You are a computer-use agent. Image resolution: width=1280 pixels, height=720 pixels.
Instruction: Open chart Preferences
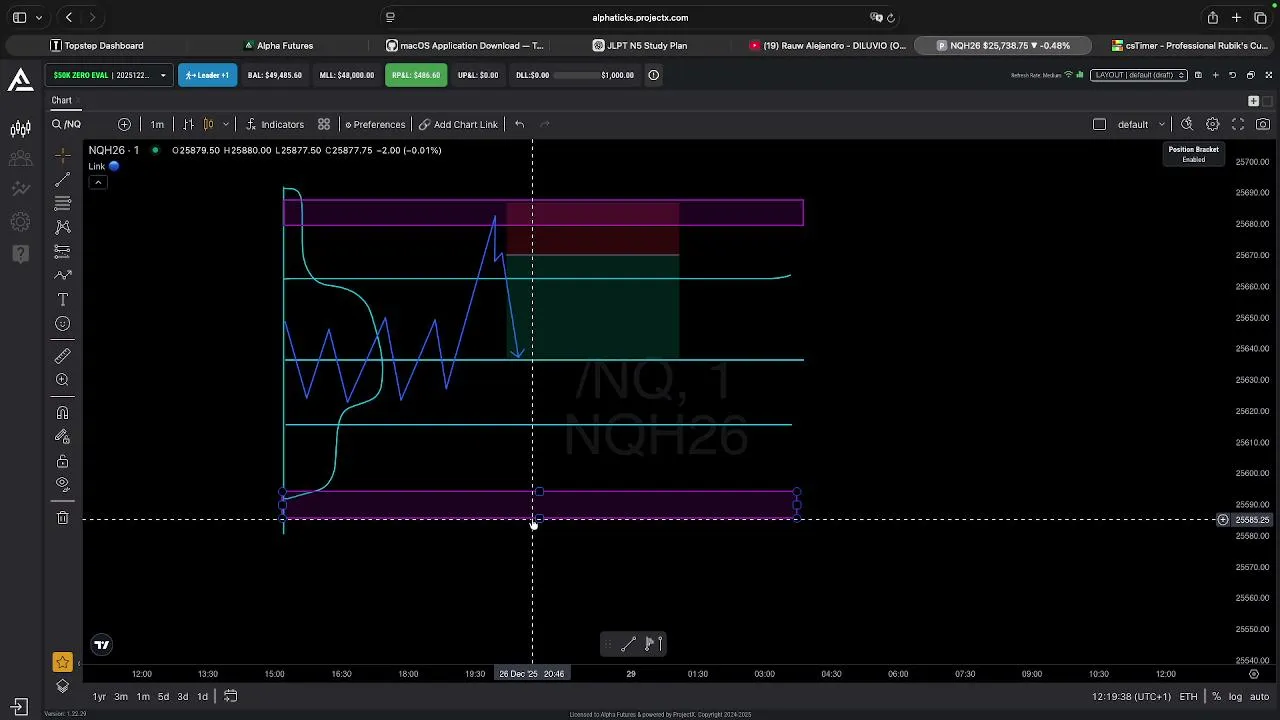coord(375,124)
